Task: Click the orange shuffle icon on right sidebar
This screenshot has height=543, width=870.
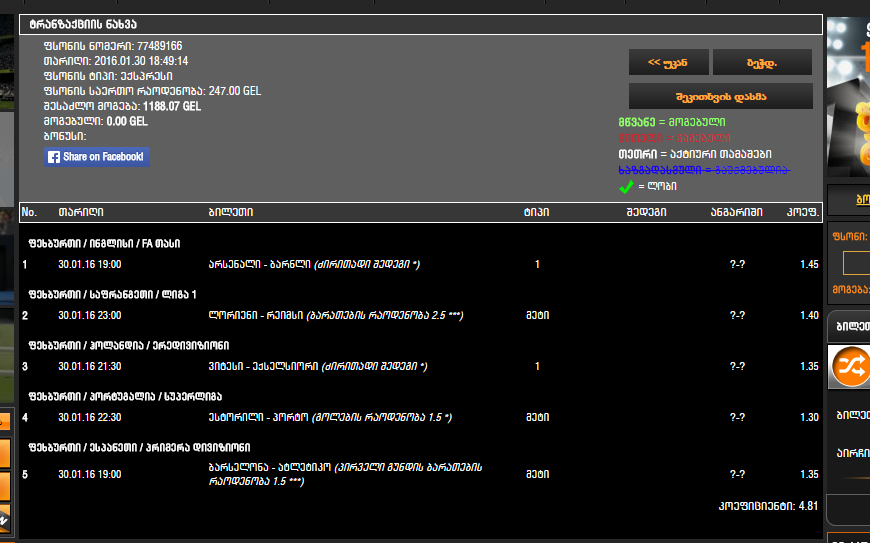Action: coord(851,366)
